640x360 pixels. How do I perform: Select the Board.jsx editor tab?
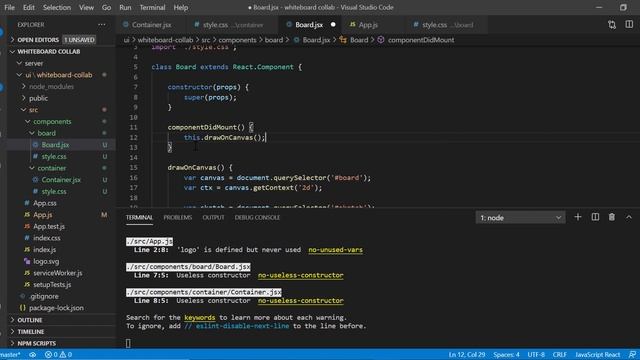coord(309,25)
